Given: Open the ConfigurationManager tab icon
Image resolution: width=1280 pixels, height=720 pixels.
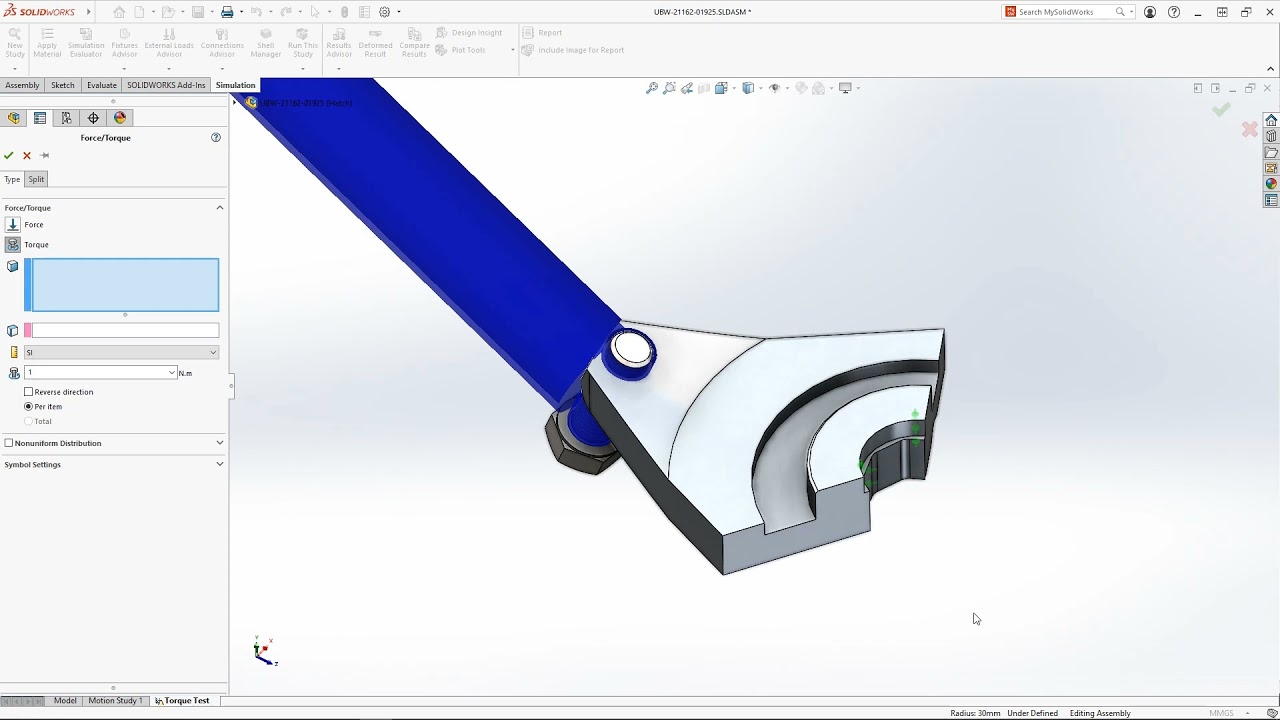Looking at the screenshot, I should pos(67,118).
